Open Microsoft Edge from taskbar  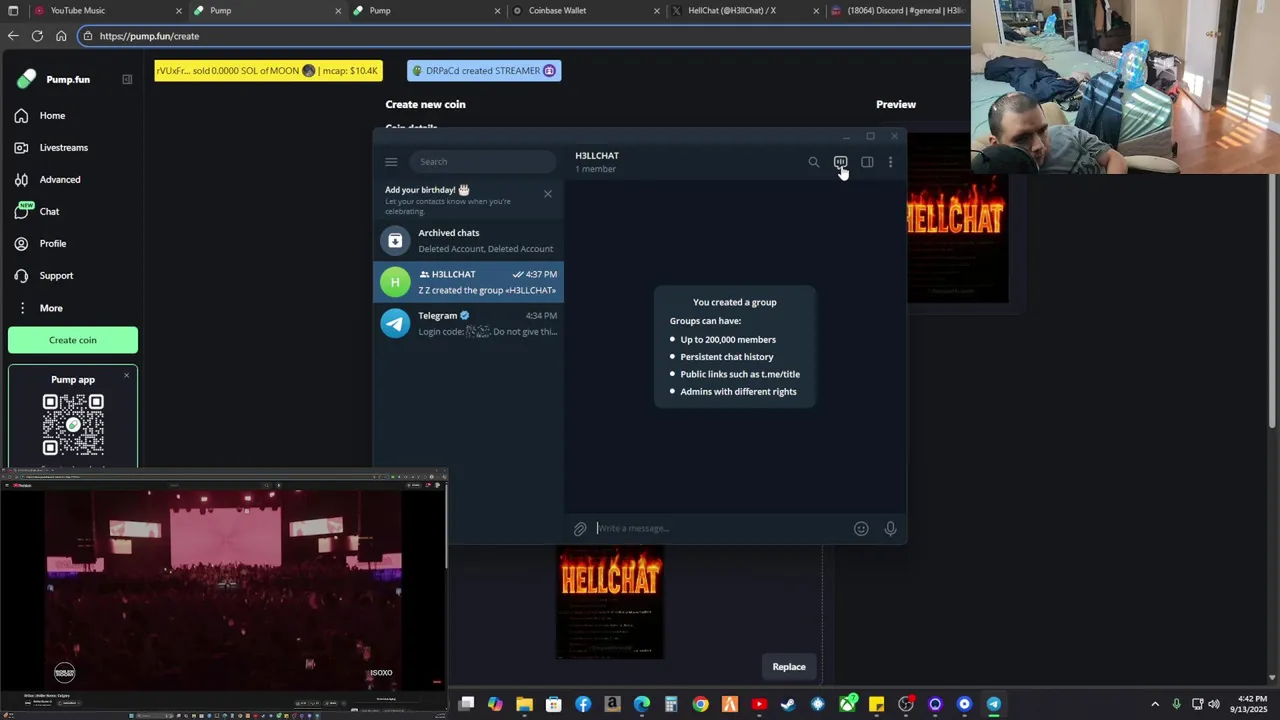click(x=641, y=704)
